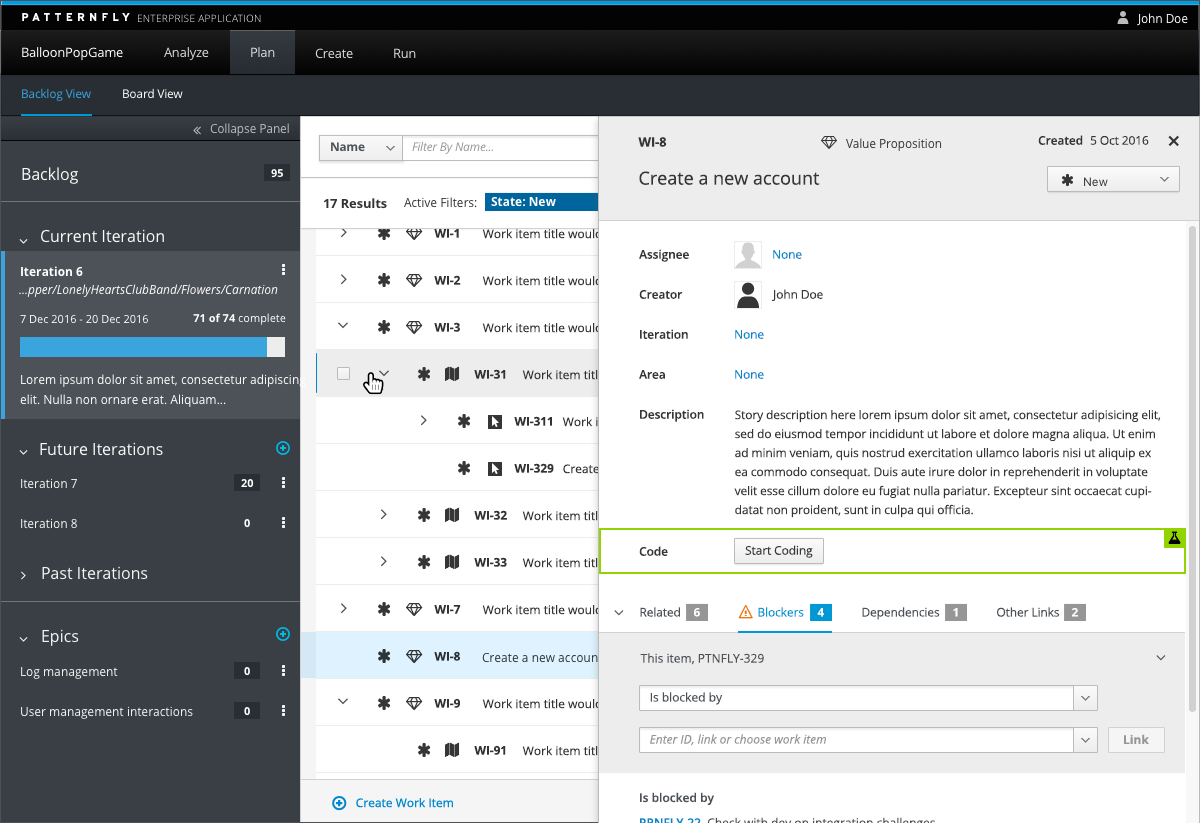Expand the WI-311 work item row
Image resolution: width=1200 pixels, height=823 pixels.
point(423,421)
